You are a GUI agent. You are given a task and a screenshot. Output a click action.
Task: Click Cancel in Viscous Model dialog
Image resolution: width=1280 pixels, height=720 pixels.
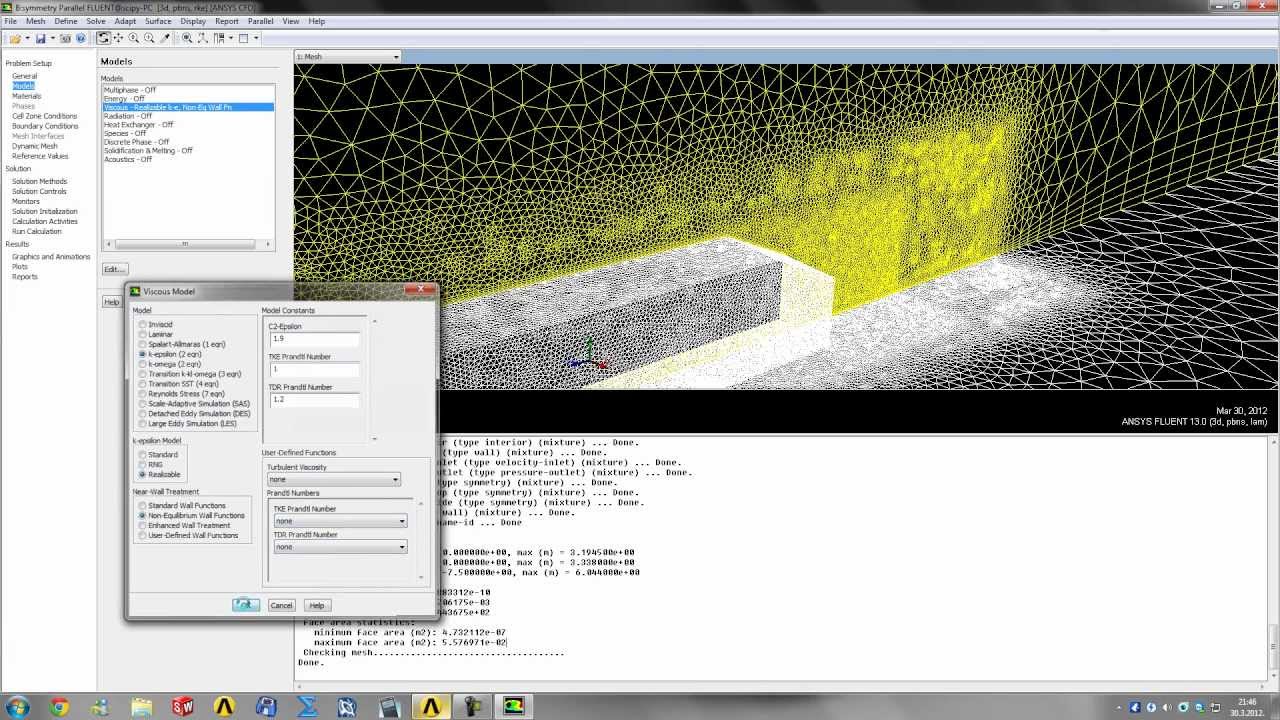(x=281, y=605)
